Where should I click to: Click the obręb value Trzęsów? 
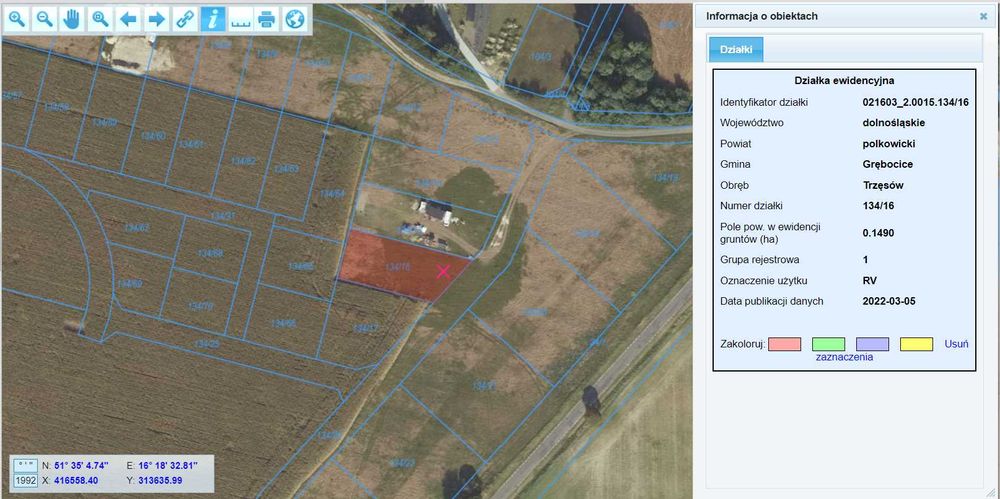883,185
